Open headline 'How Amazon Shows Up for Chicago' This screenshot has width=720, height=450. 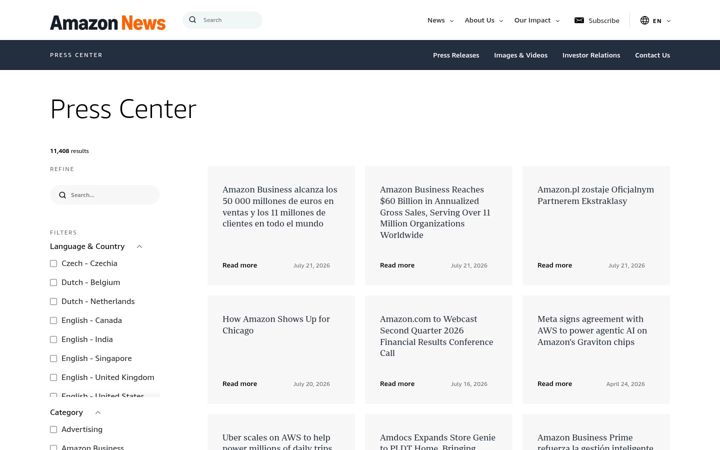(276, 325)
